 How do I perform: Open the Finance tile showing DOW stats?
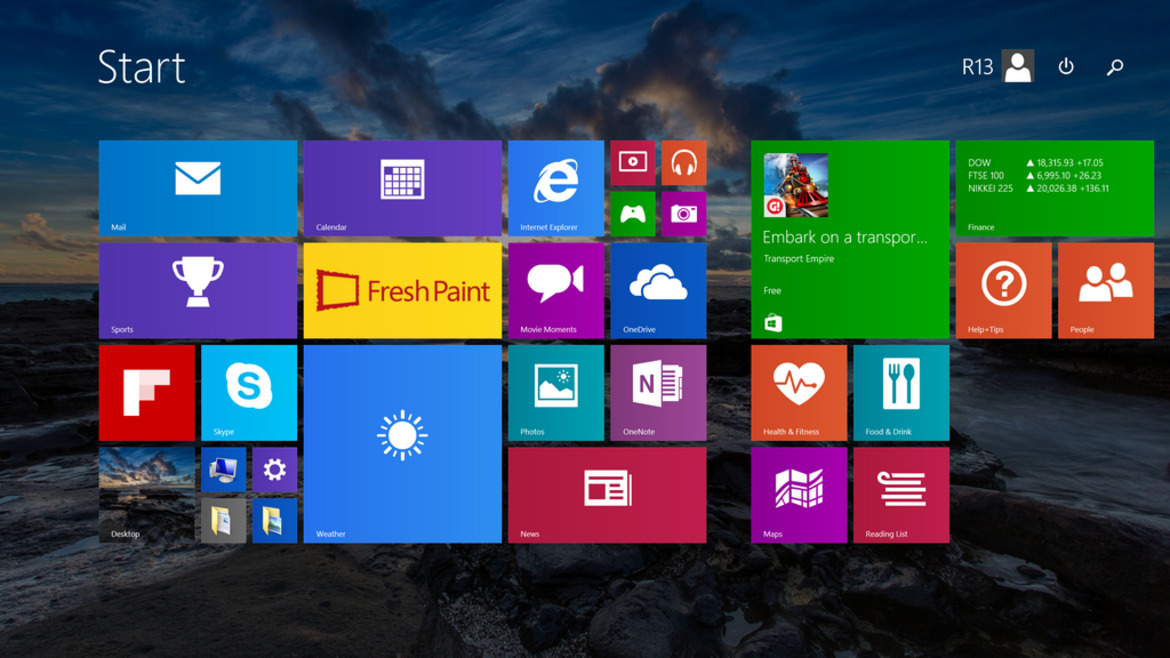click(x=1054, y=188)
